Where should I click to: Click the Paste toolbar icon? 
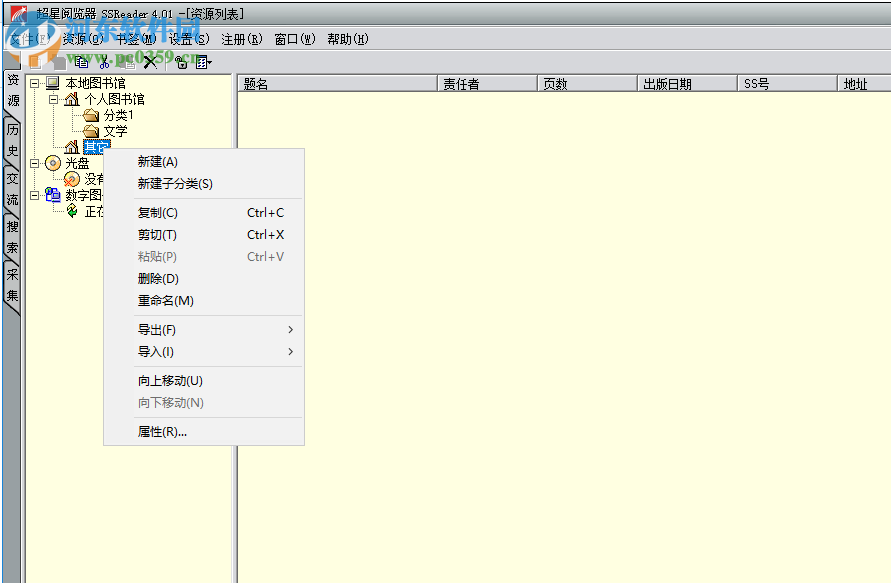[x=129, y=62]
